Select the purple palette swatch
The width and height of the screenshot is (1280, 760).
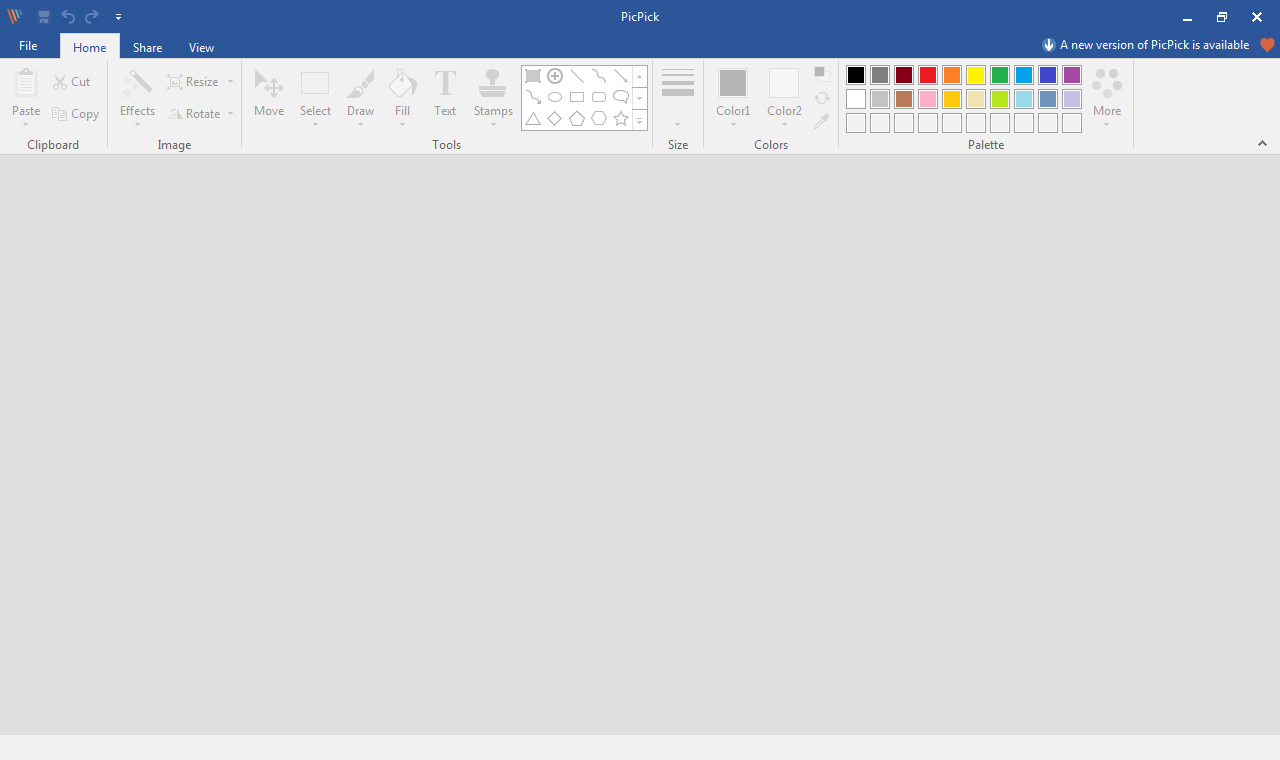(x=1072, y=75)
